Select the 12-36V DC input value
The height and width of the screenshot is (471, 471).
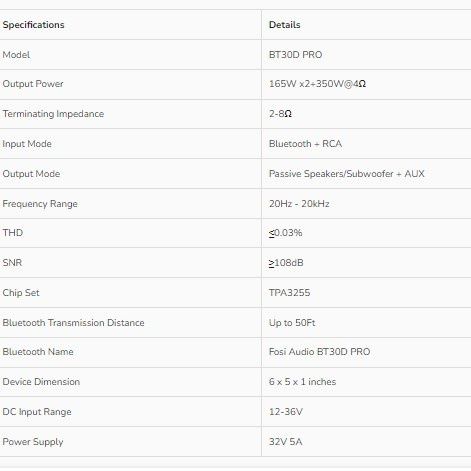click(286, 412)
